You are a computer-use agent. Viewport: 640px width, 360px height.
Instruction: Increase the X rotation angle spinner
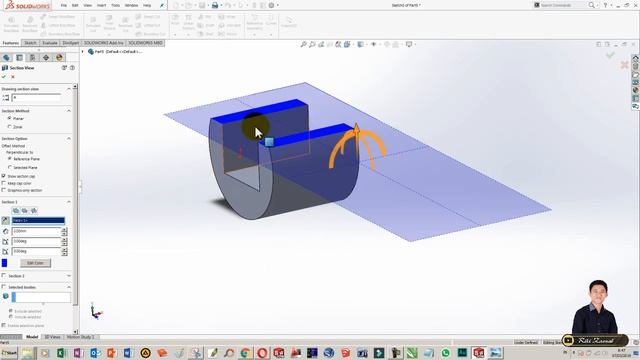pos(64,240)
